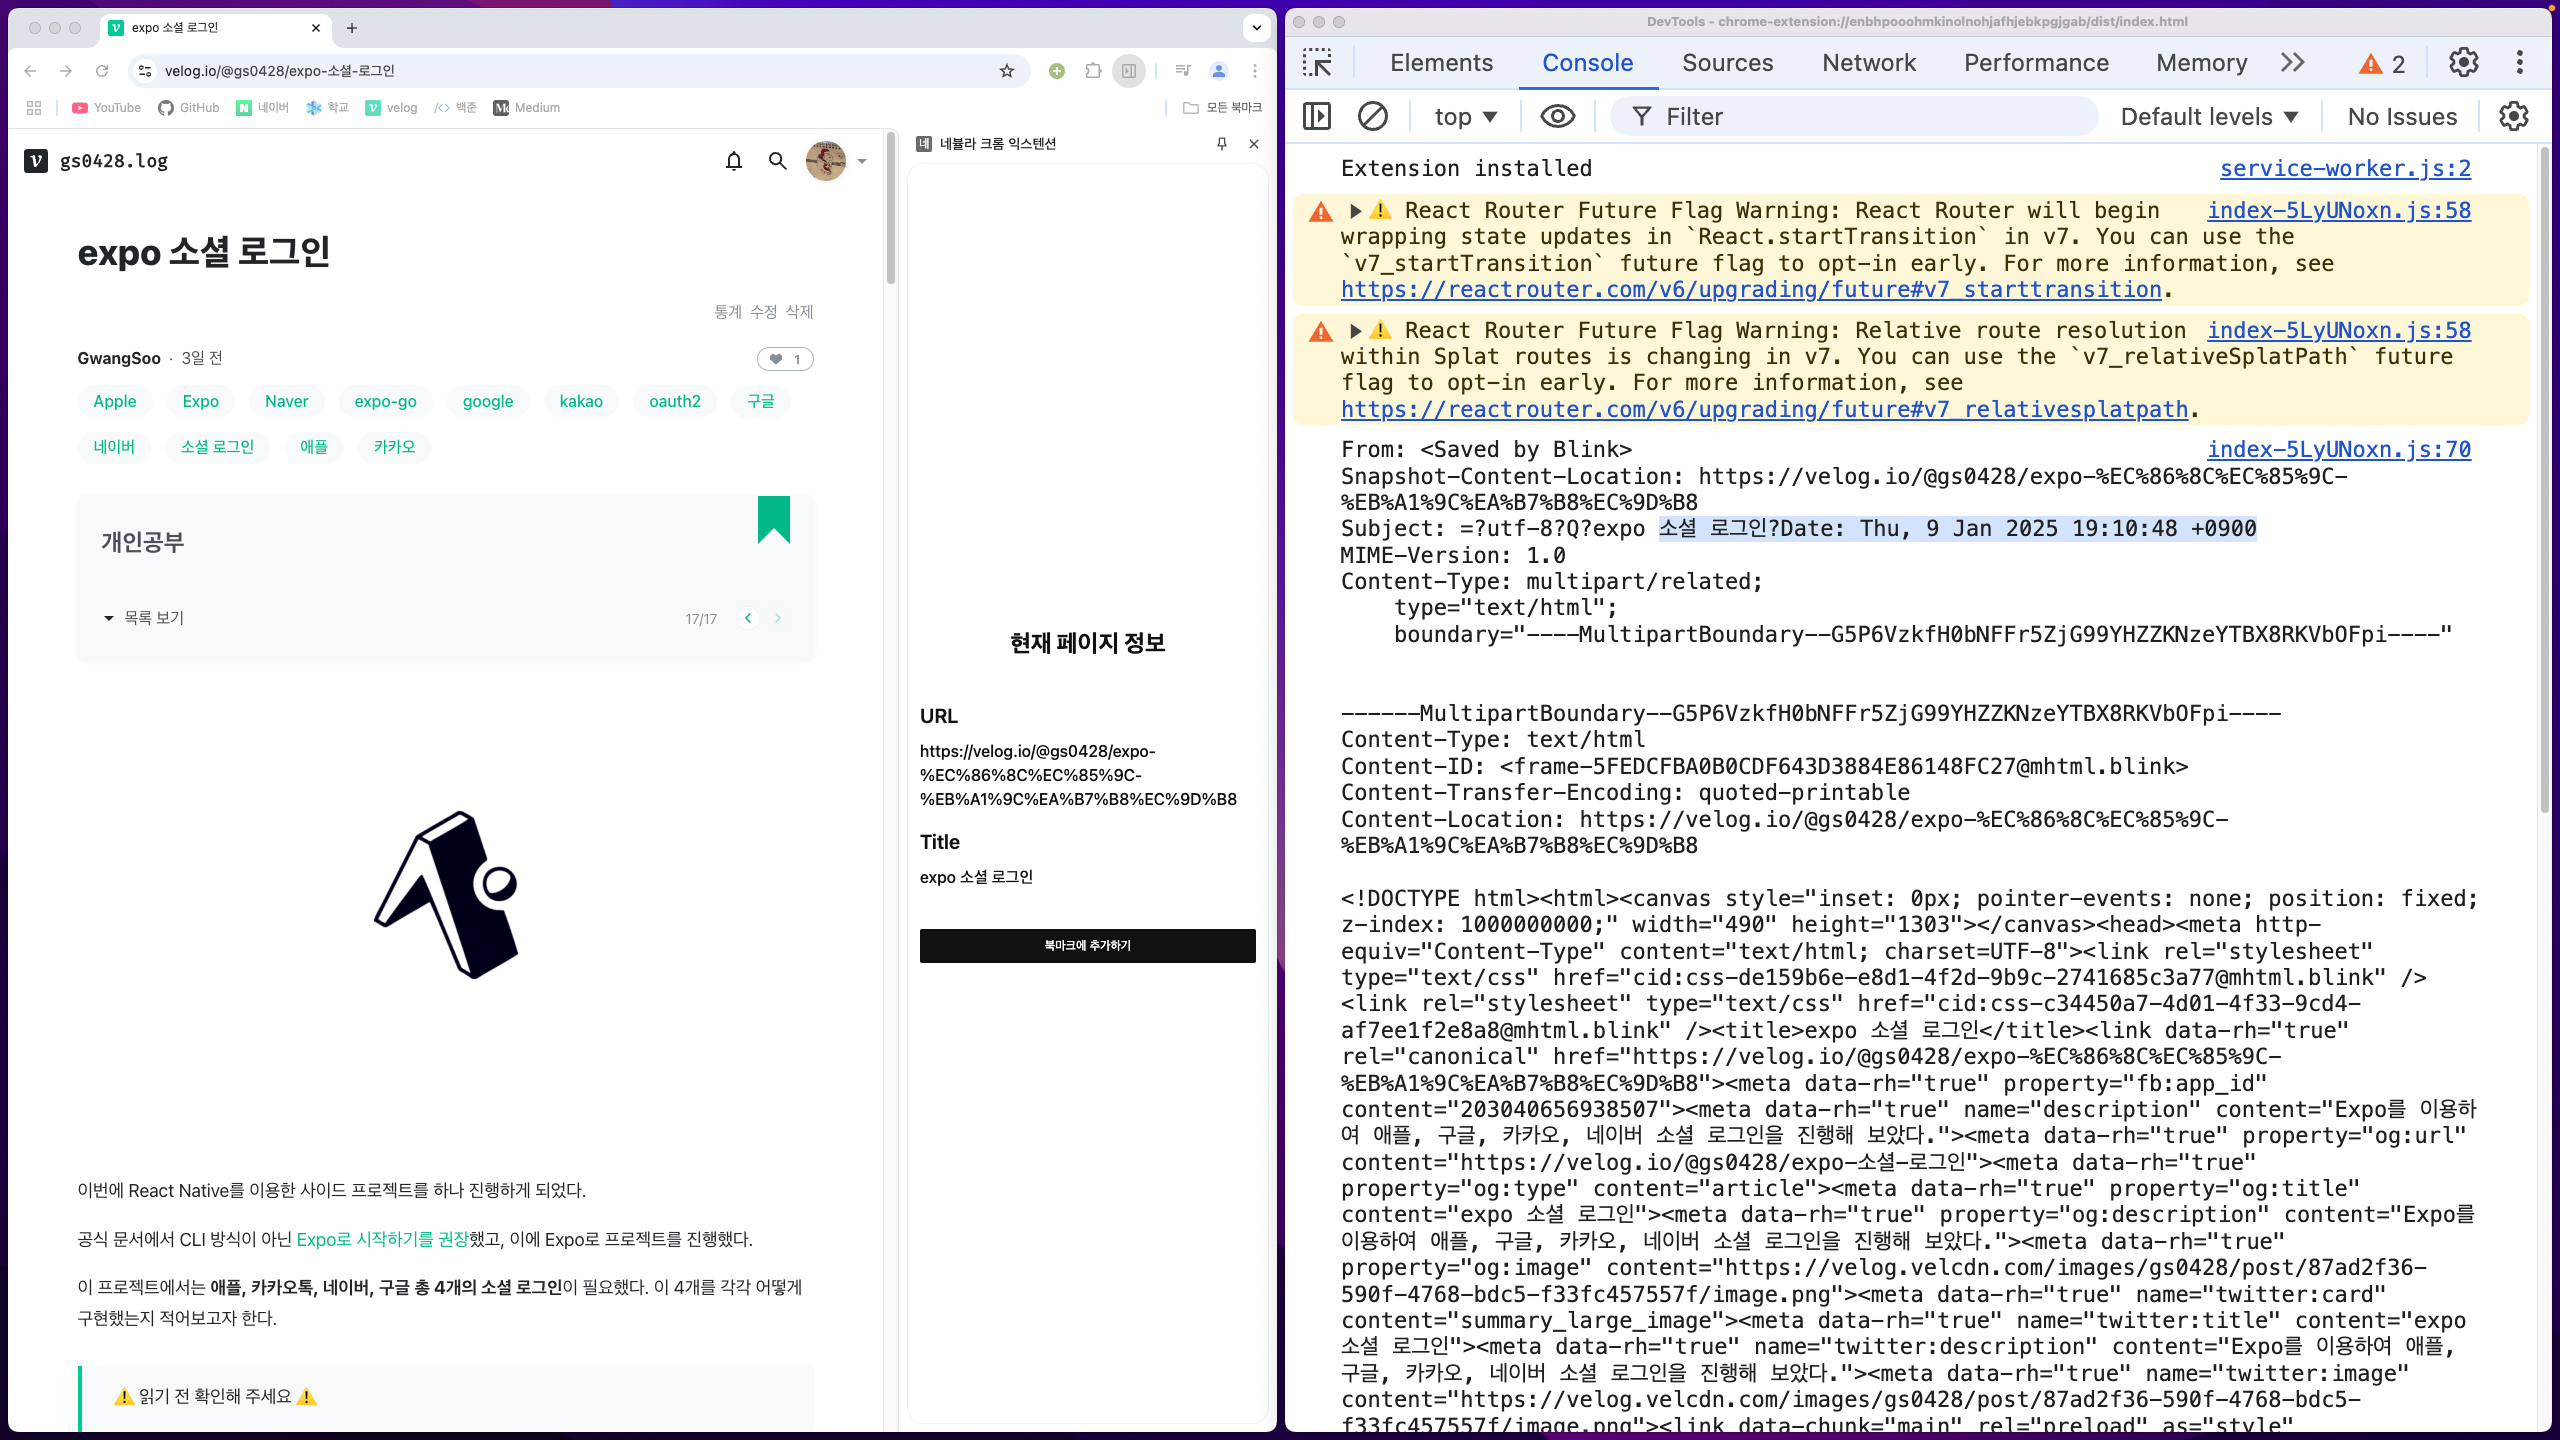Click the 북마크에 추가하기 button
Screen dimensions: 2560x1440
pyautogui.click(x=1087, y=946)
